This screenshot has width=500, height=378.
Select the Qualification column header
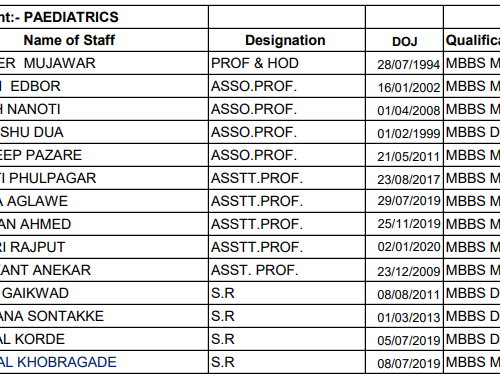coord(472,40)
